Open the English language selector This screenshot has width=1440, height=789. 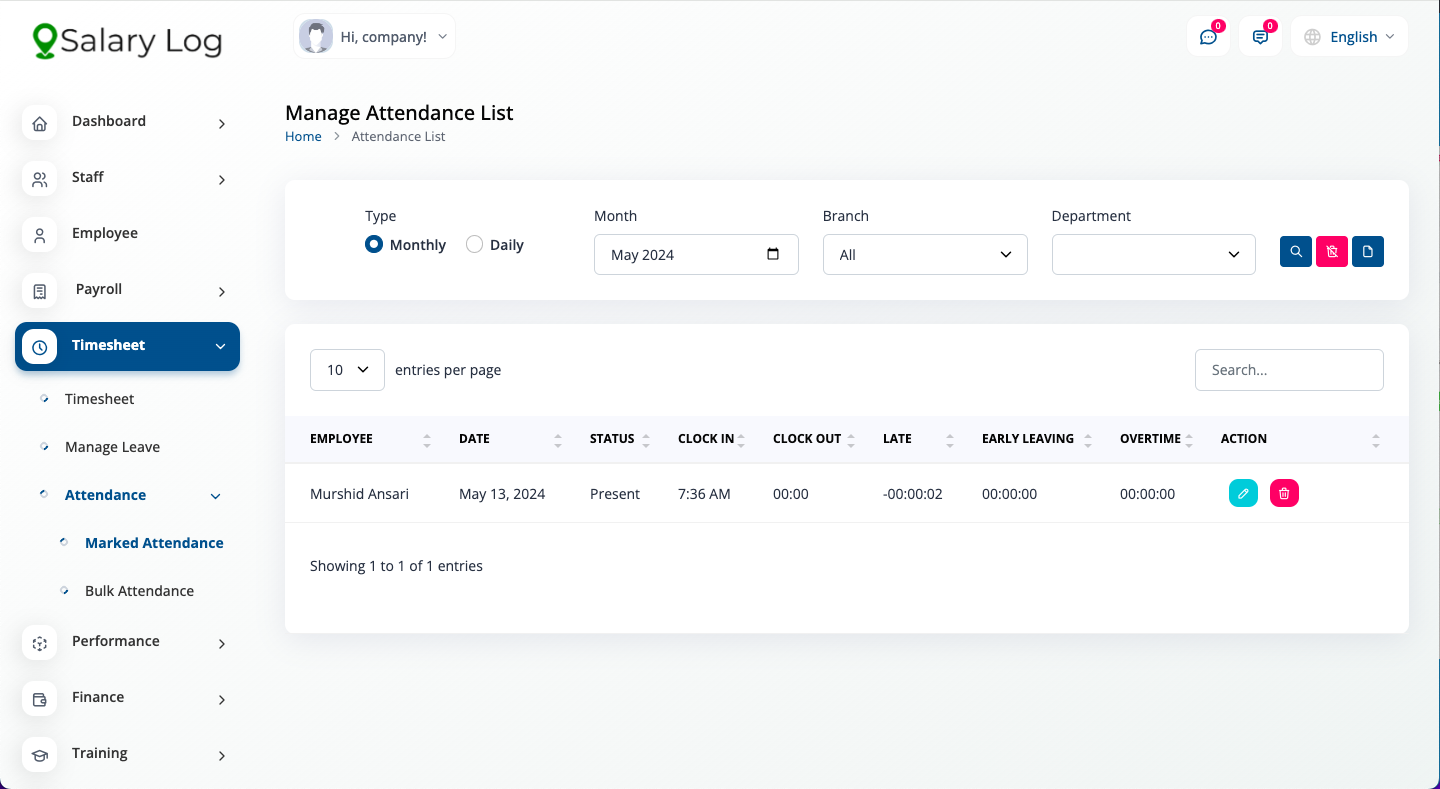[x=1350, y=37]
